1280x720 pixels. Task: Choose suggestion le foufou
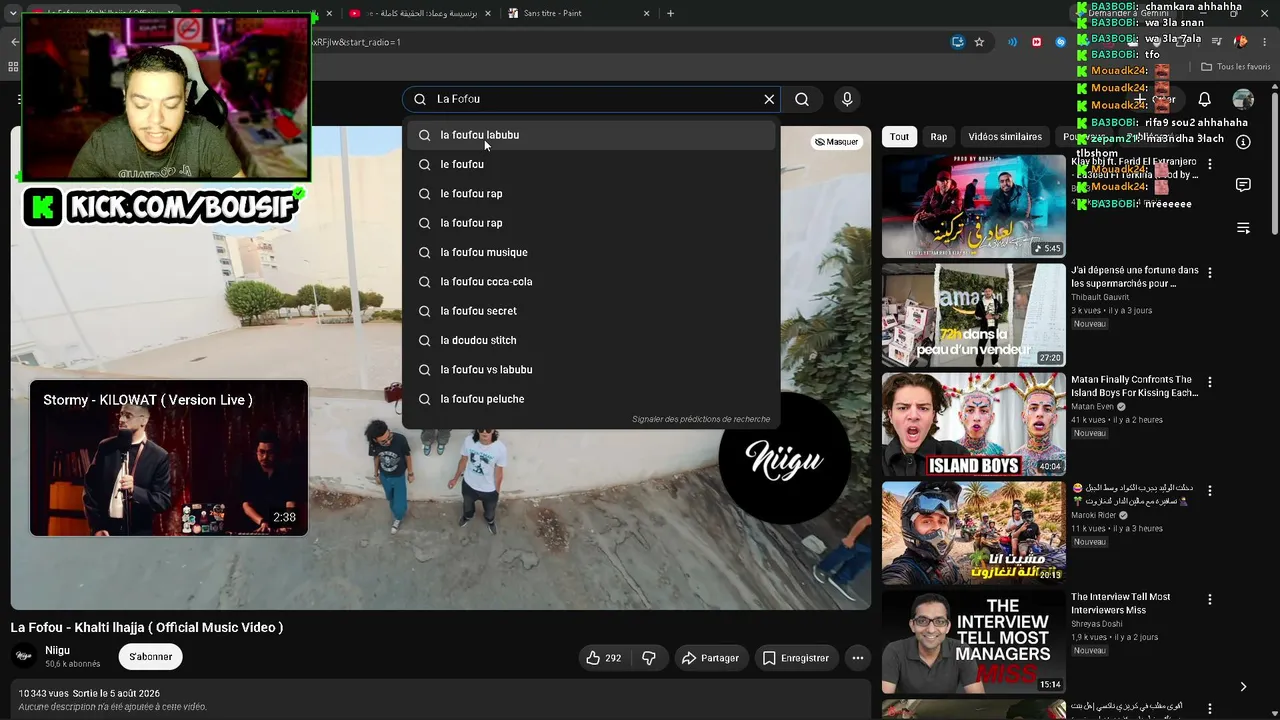[x=590, y=164]
